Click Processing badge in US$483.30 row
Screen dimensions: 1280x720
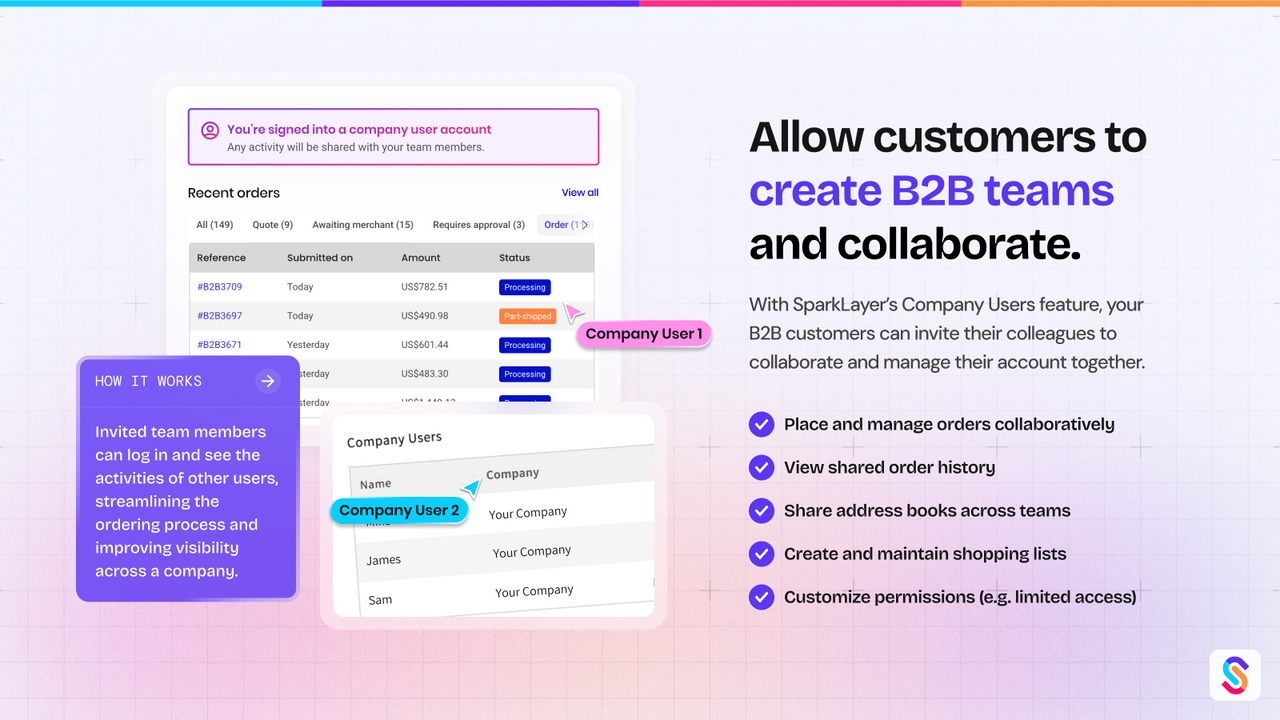(x=525, y=374)
